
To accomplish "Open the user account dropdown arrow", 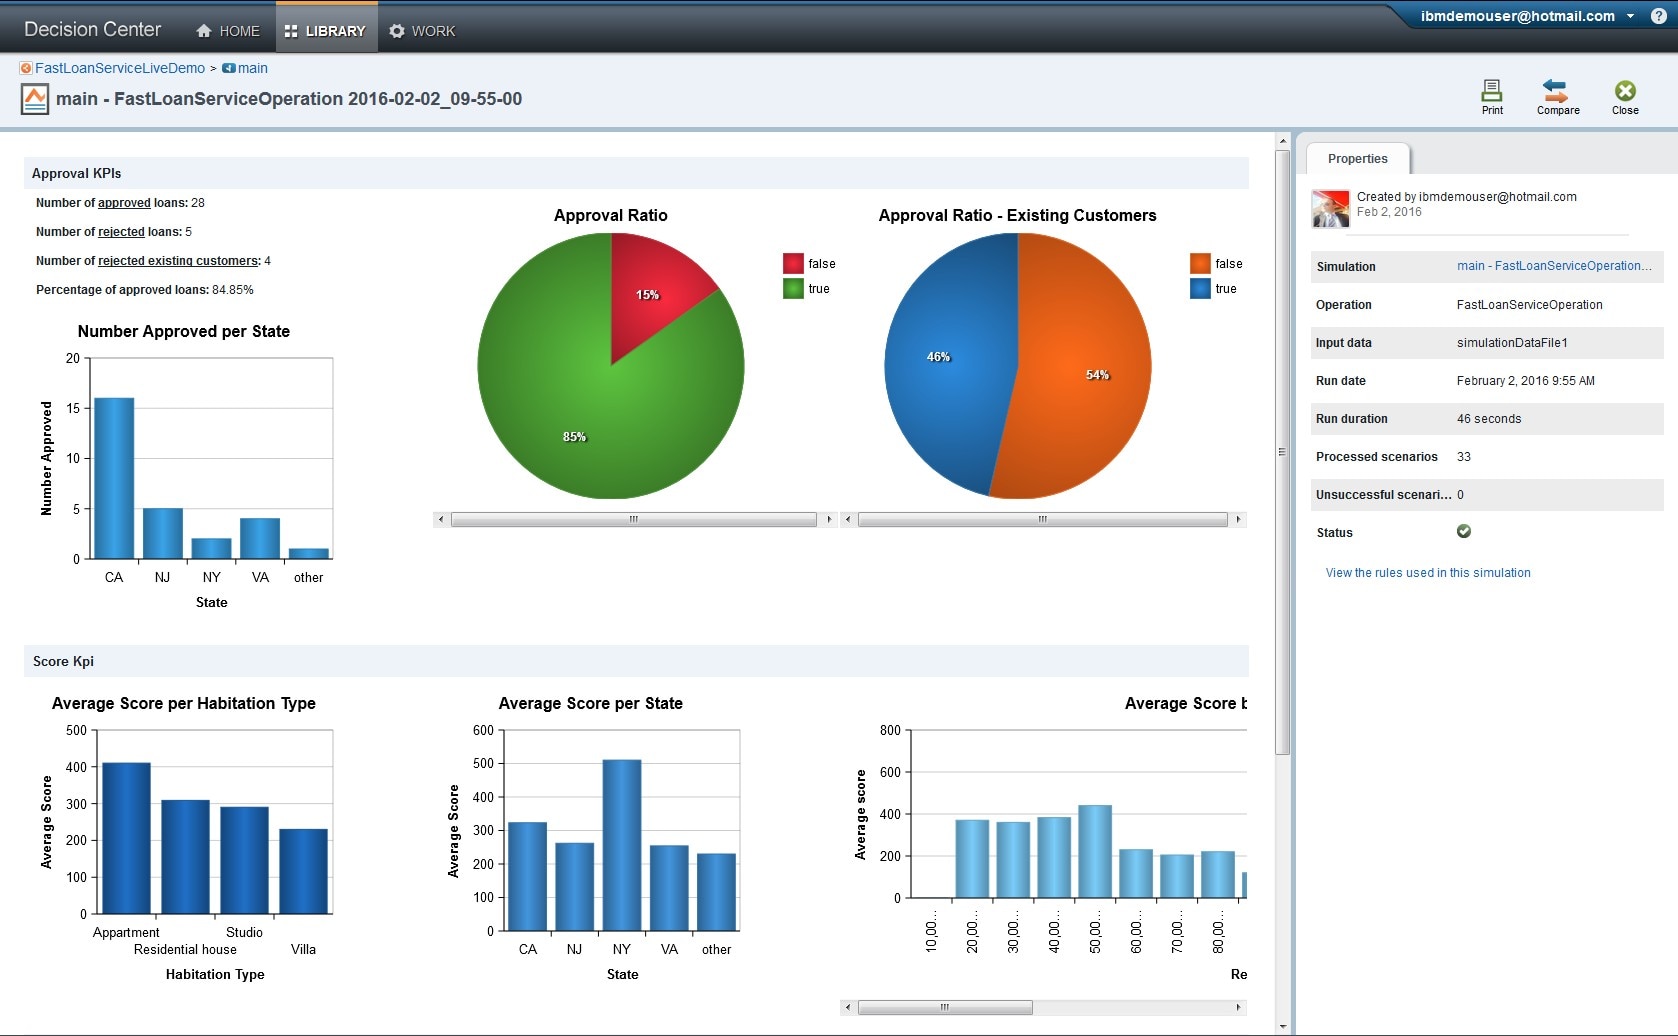I will click(x=1630, y=16).
